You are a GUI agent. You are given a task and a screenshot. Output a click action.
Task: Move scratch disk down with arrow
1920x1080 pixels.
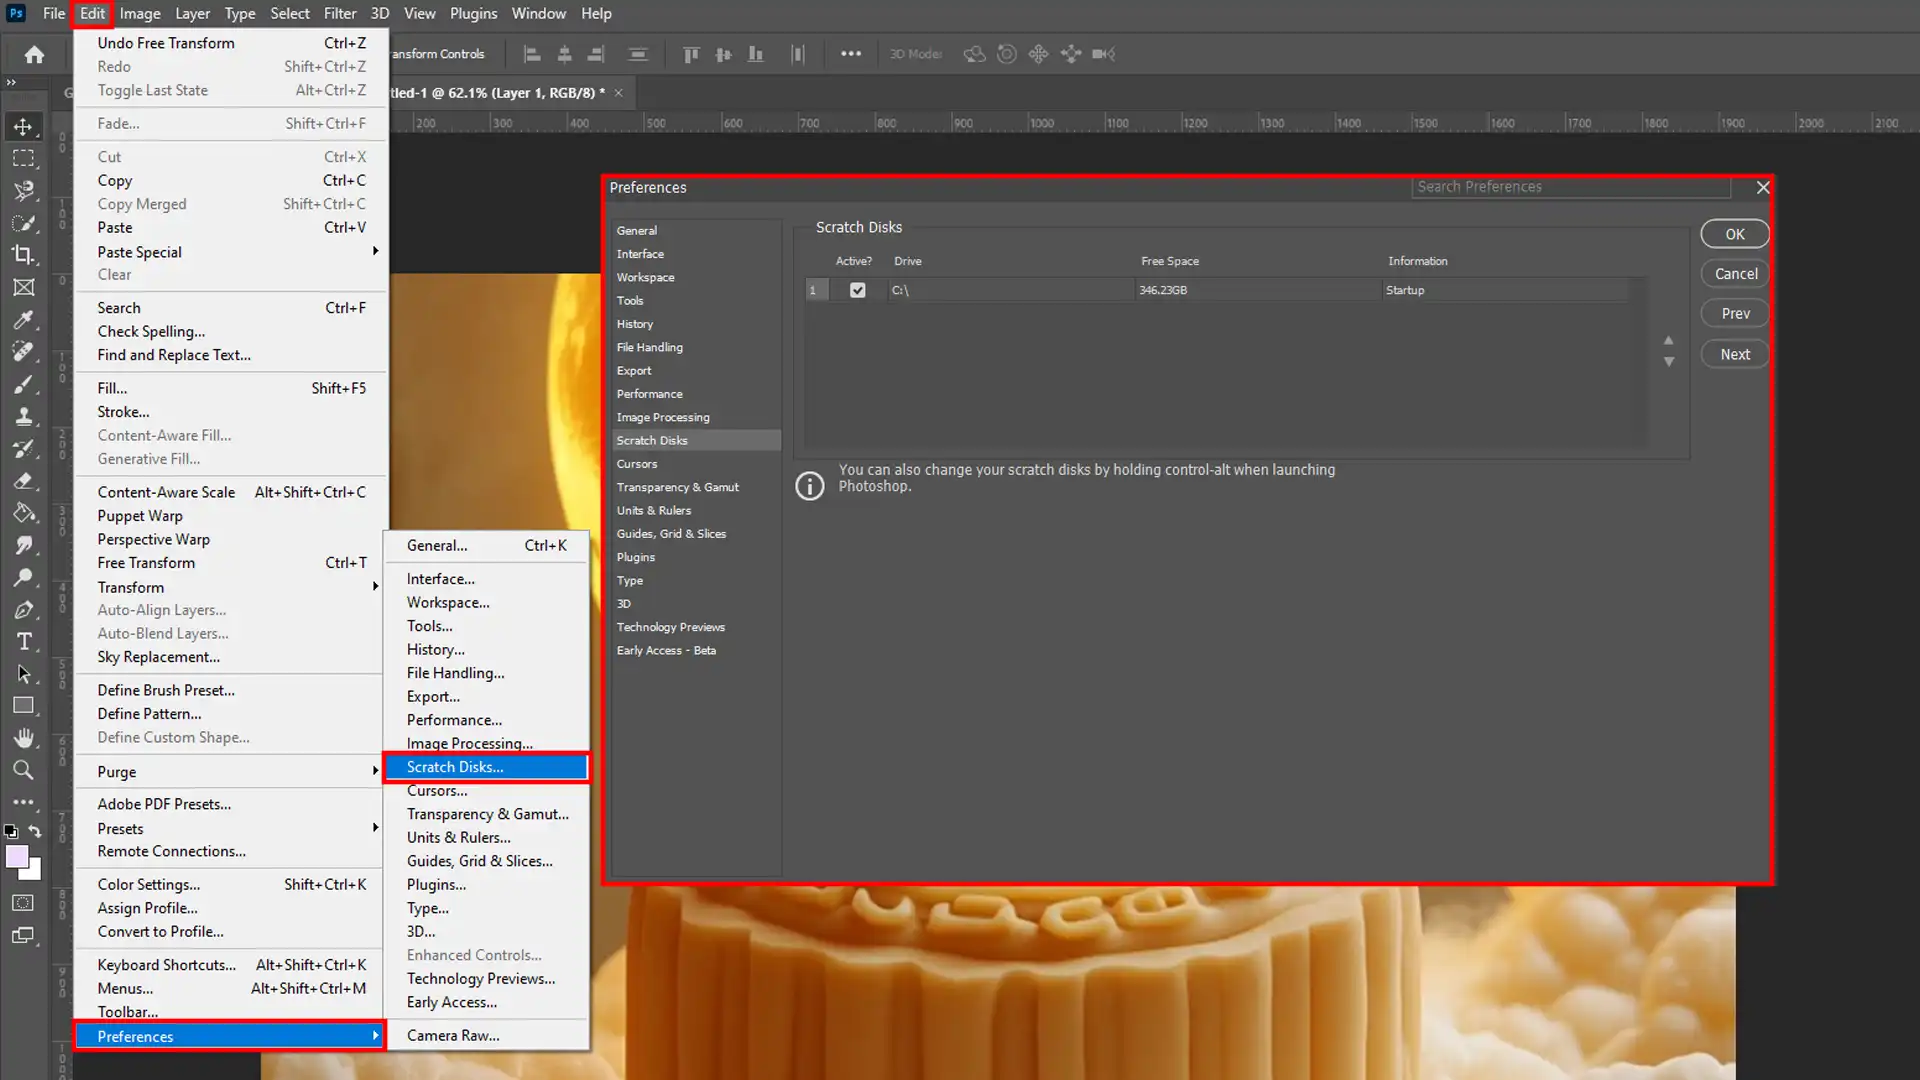point(1668,362)
